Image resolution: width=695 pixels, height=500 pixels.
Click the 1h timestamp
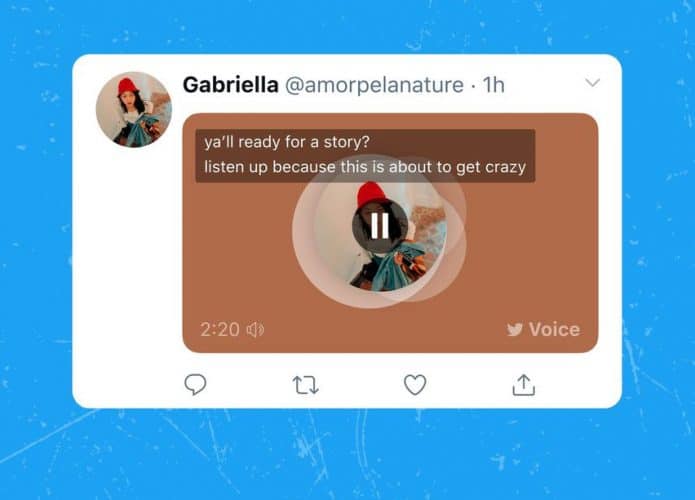pyautogui.click(x=493, y=85)
